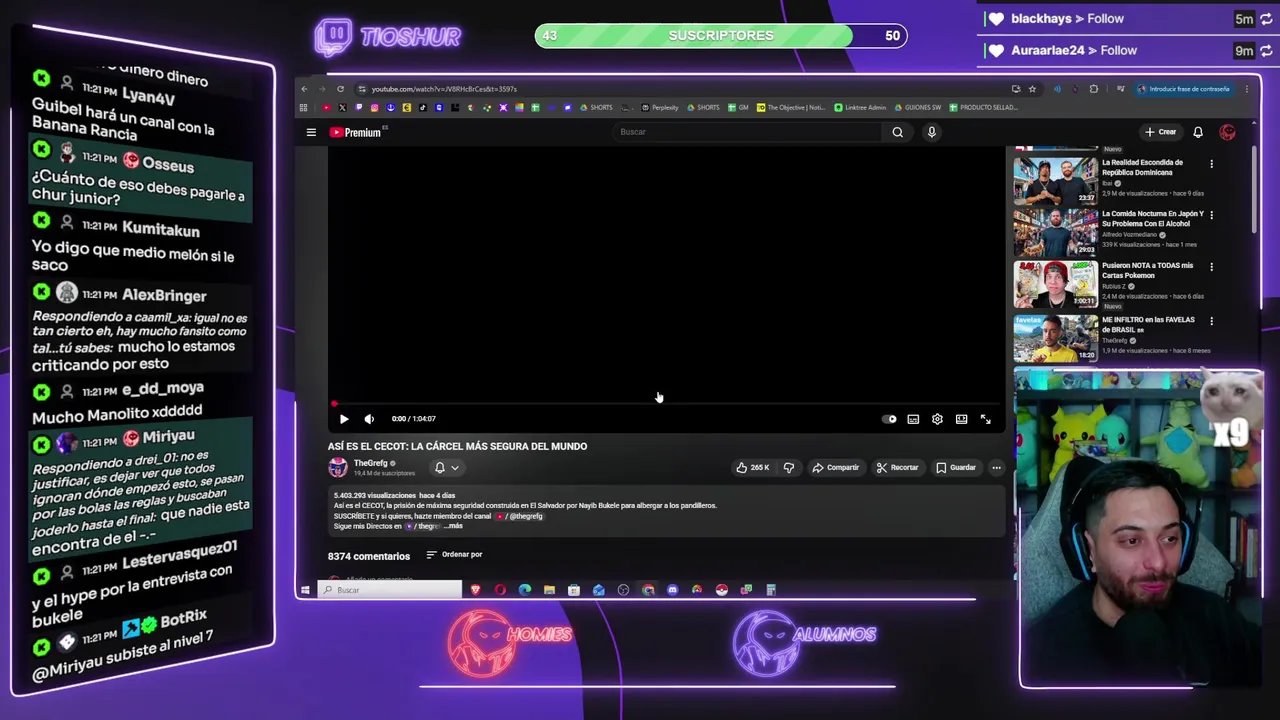Viewport: 1280px width, 720px height.
Task: Click the Recortar clip button
Action: coord(897,467)
